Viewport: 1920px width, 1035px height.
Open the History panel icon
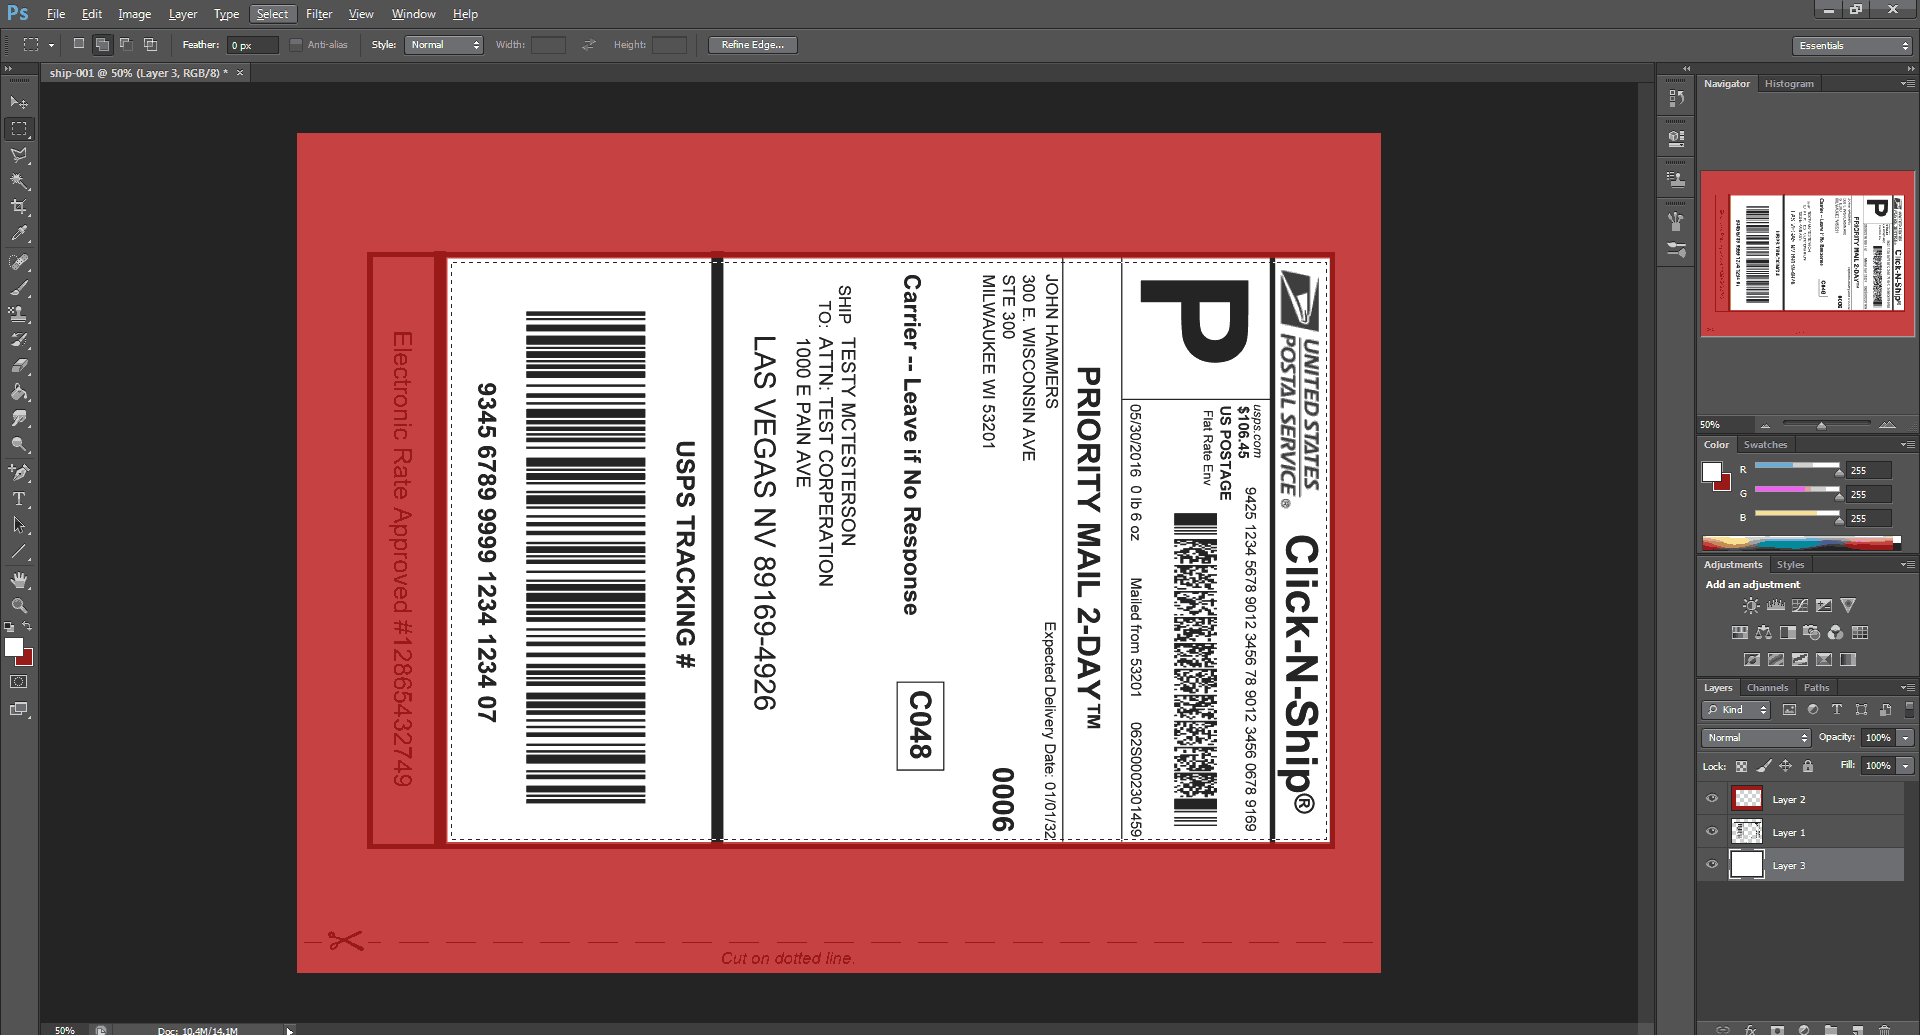pos(1677,98)
